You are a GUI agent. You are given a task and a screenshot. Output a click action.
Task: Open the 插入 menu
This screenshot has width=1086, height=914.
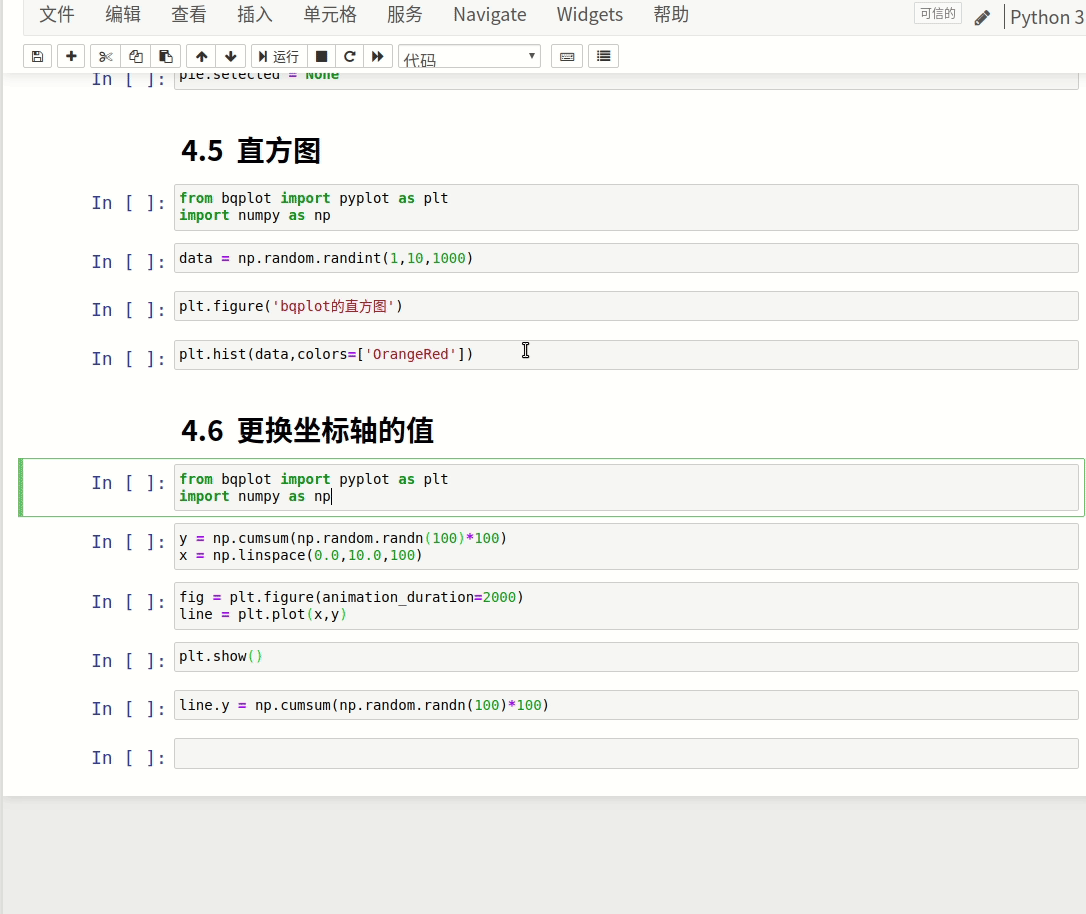(255, 15)
